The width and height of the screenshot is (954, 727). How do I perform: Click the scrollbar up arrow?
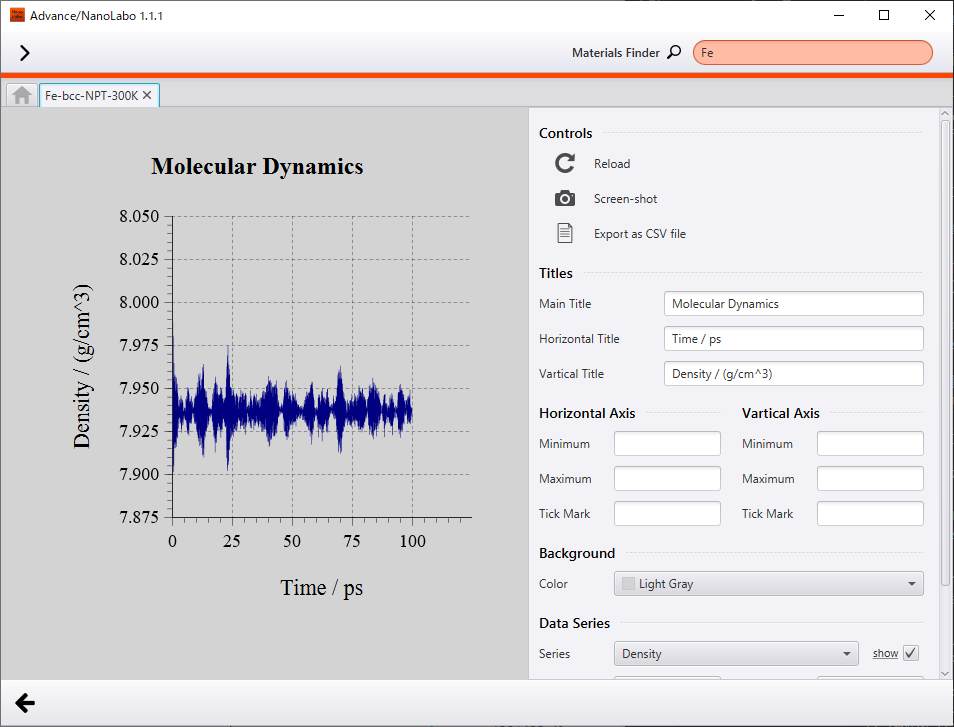point(945,113)
